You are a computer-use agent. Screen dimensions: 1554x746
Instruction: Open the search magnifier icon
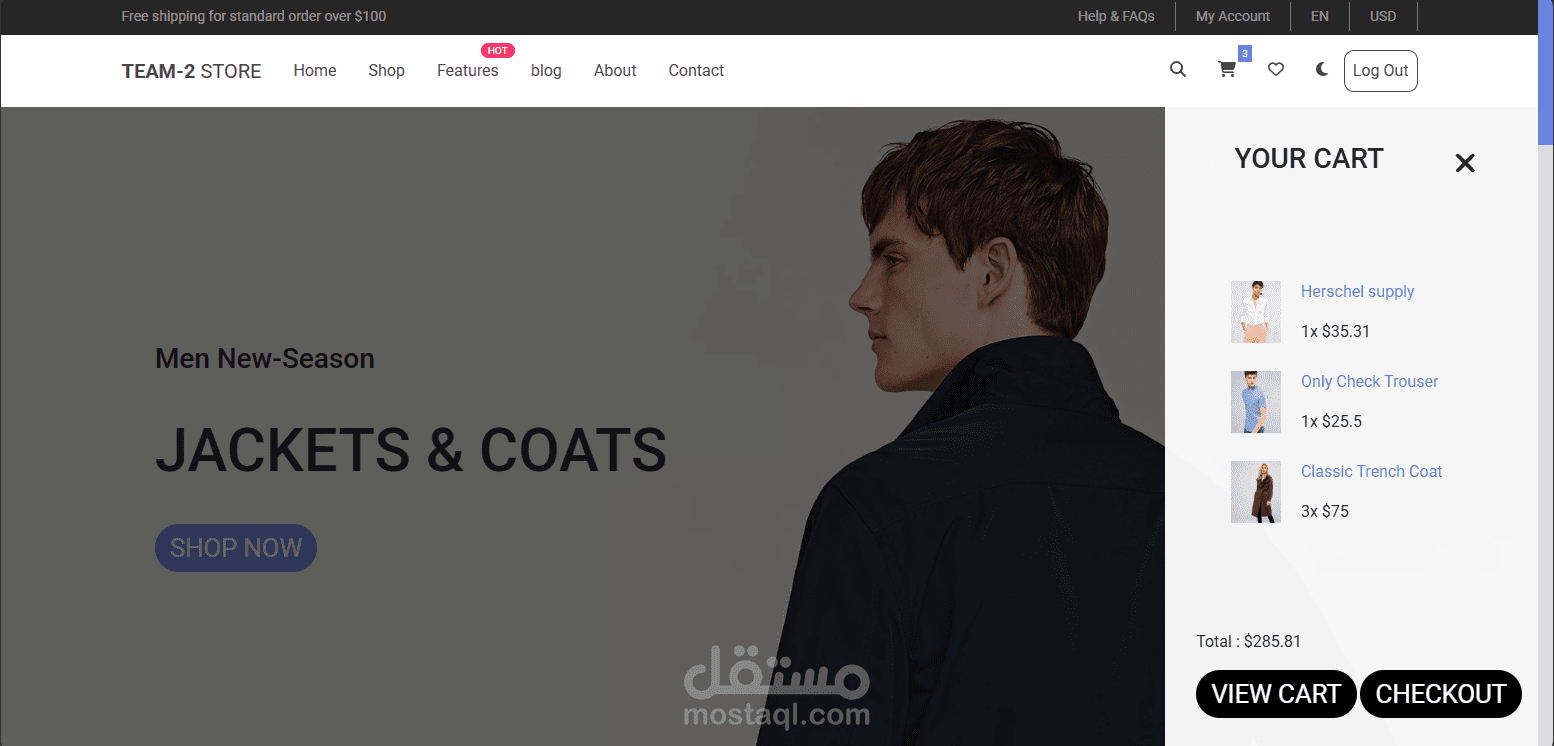tap(1178, 70)
